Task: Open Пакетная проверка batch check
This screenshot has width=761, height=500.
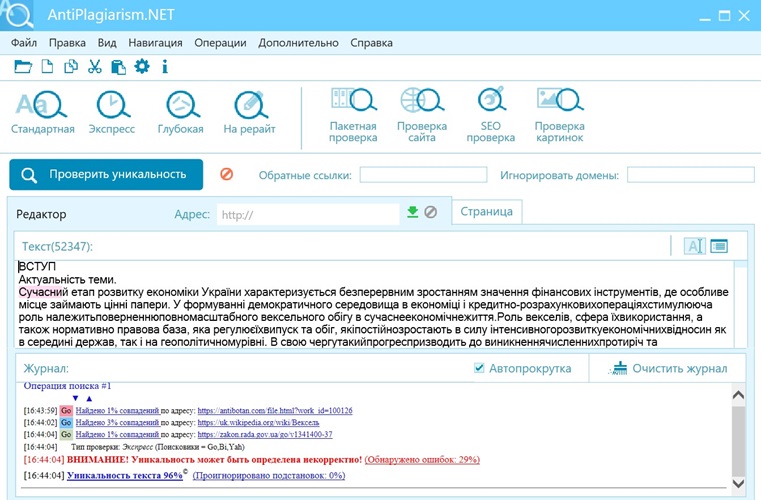Action: (353, 116)
